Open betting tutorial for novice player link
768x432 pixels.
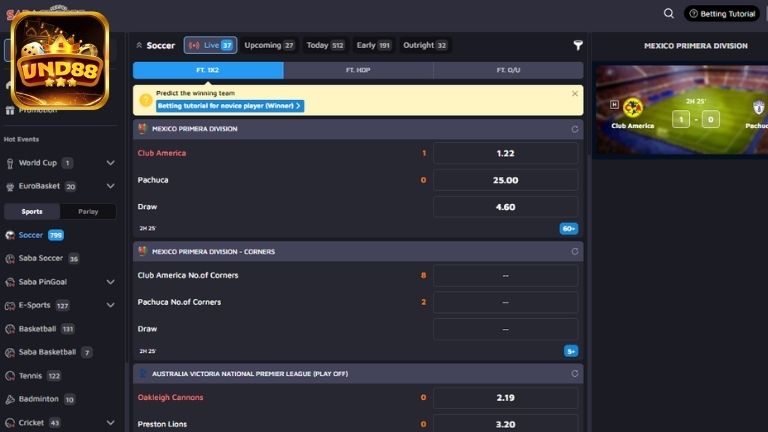tap(229, 105)
